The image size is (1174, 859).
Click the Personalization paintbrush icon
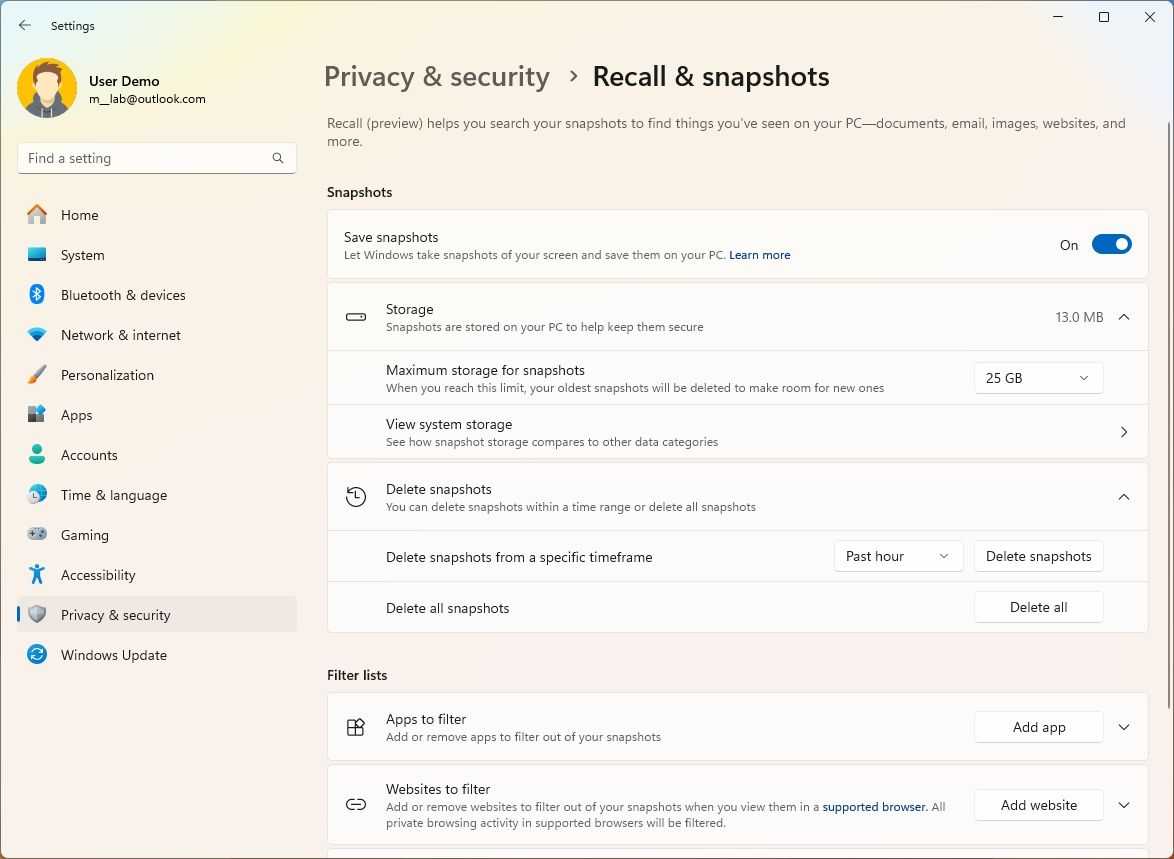[x=37, y=374]
